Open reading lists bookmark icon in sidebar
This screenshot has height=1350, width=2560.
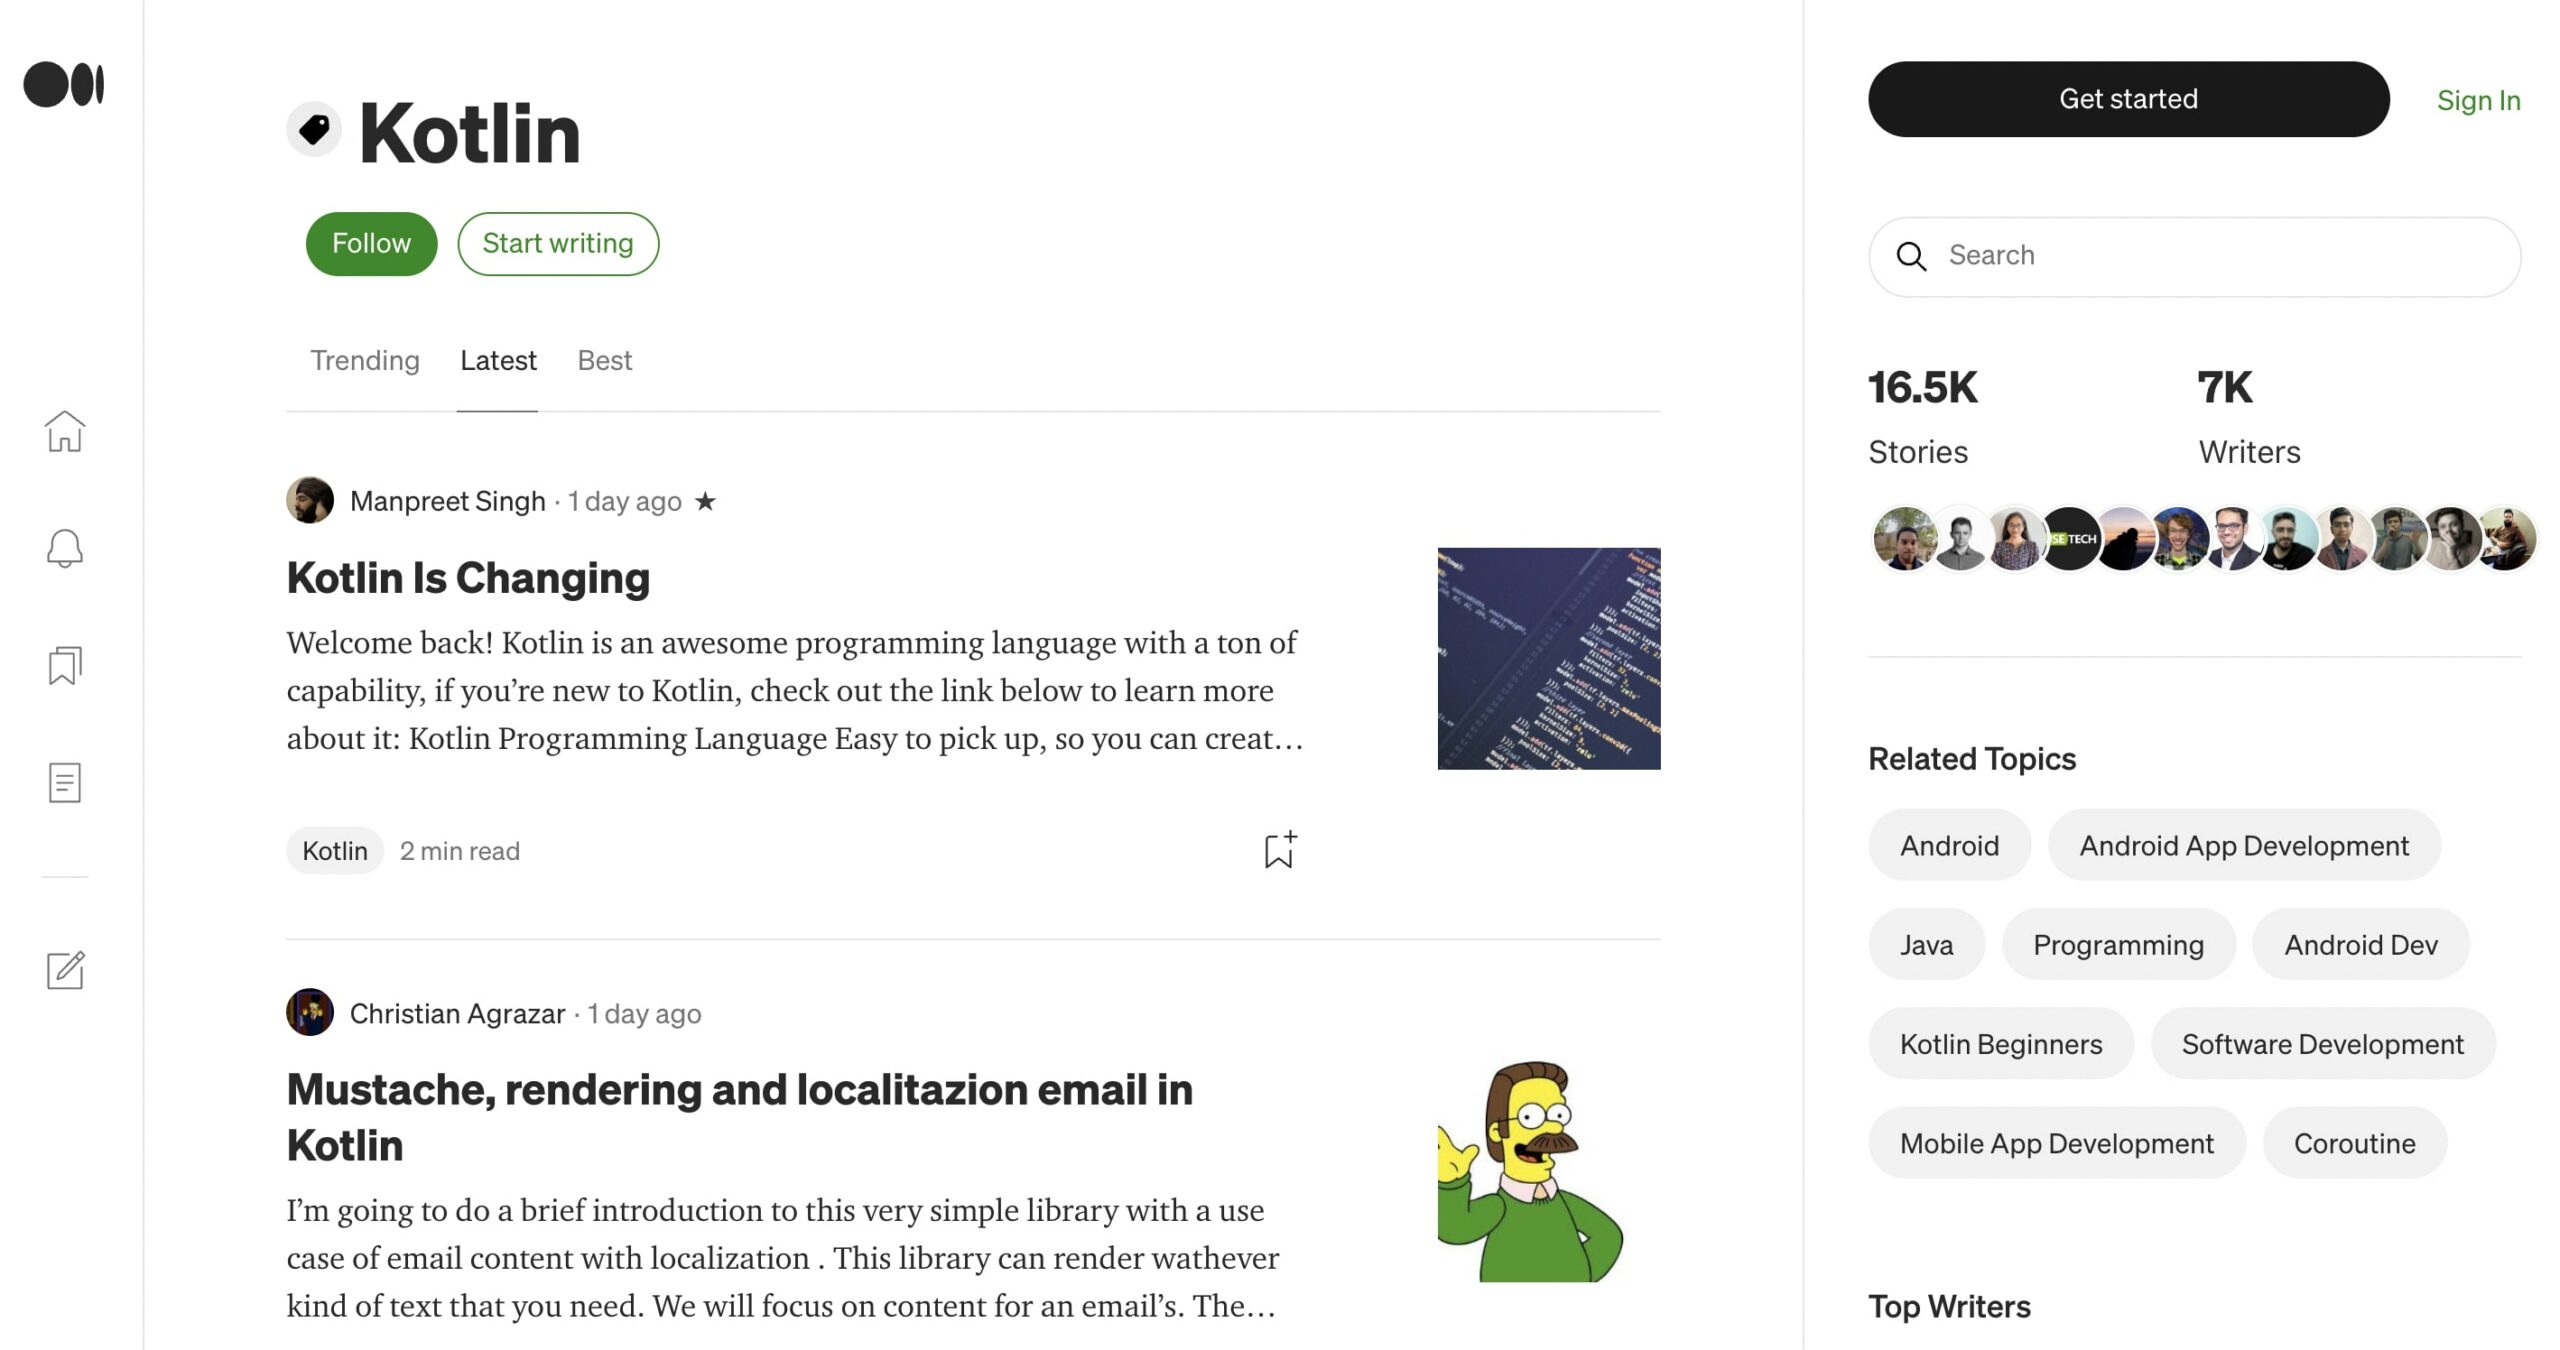point(65,665)
